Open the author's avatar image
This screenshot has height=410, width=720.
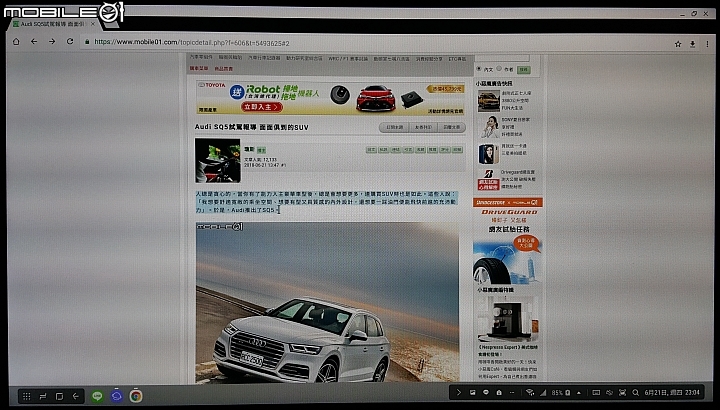pos(218,161)
